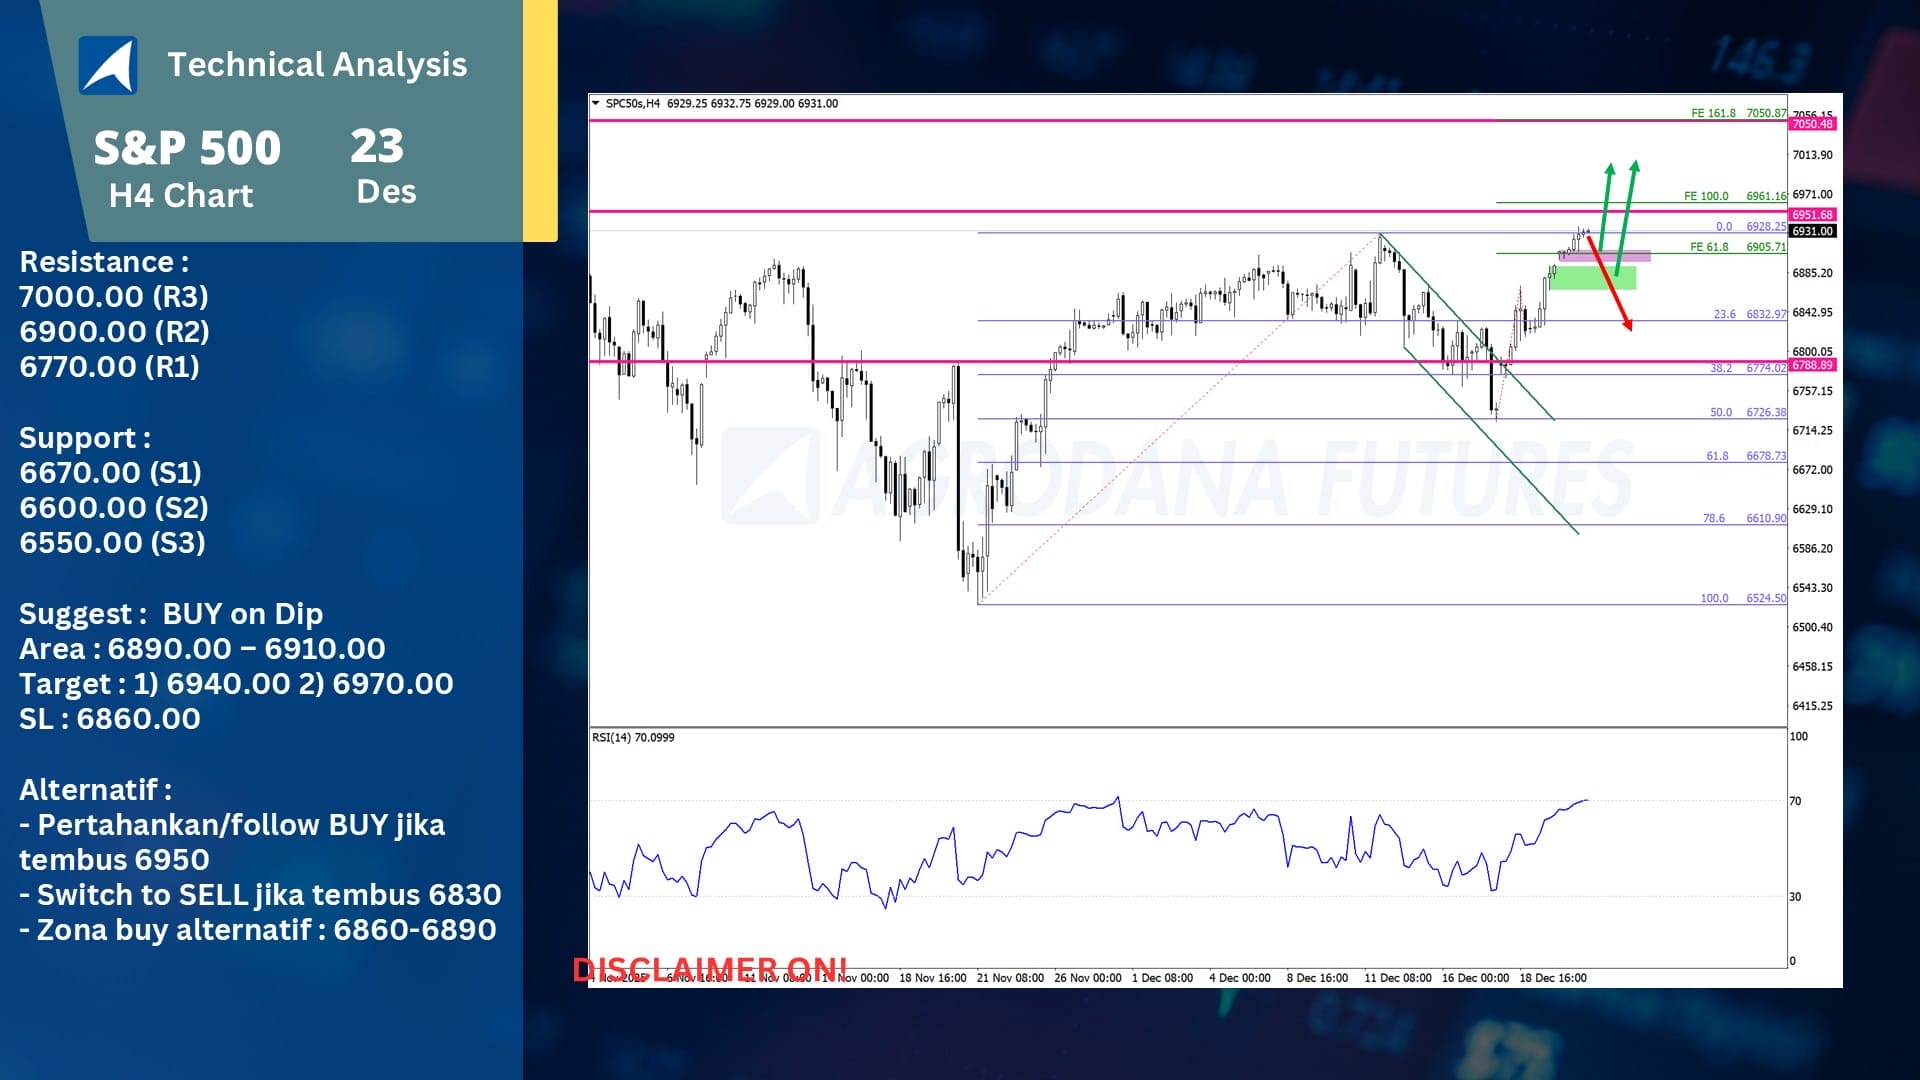The height and width of the screenshot is (1080, 1920).
Task: Select the pink 6951.68 price tag
Action: tap(1812, 215)
